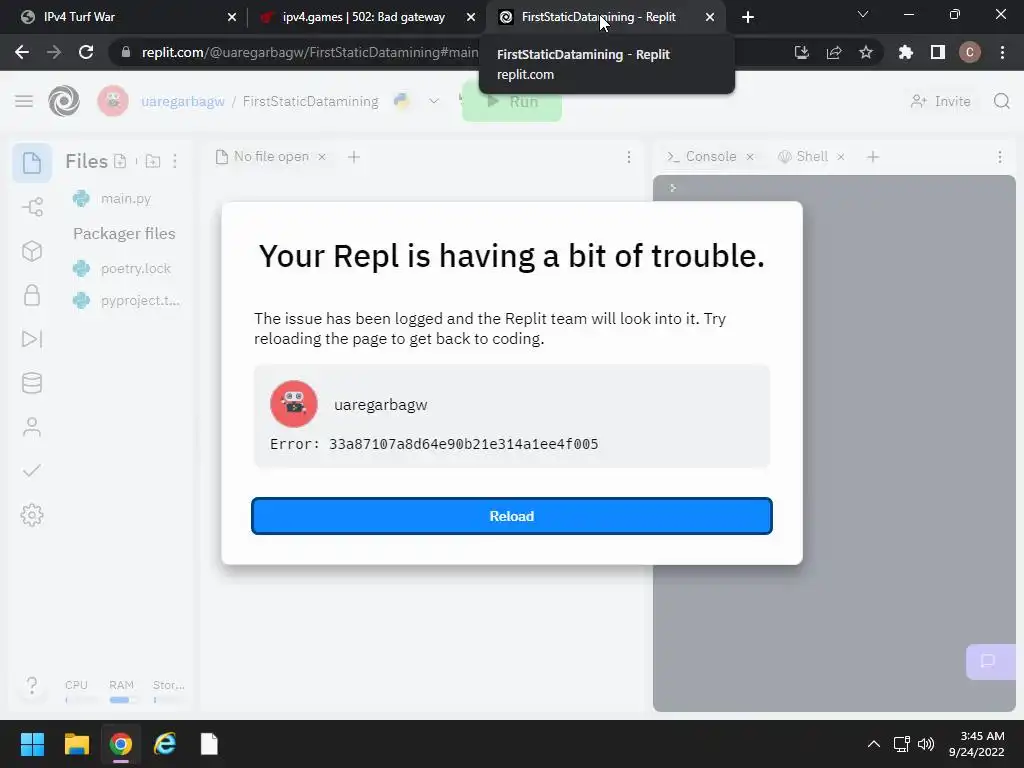Click the RAM usage bar
Image resolution: width=1024 pixels, height=768 pixels.
124,699
